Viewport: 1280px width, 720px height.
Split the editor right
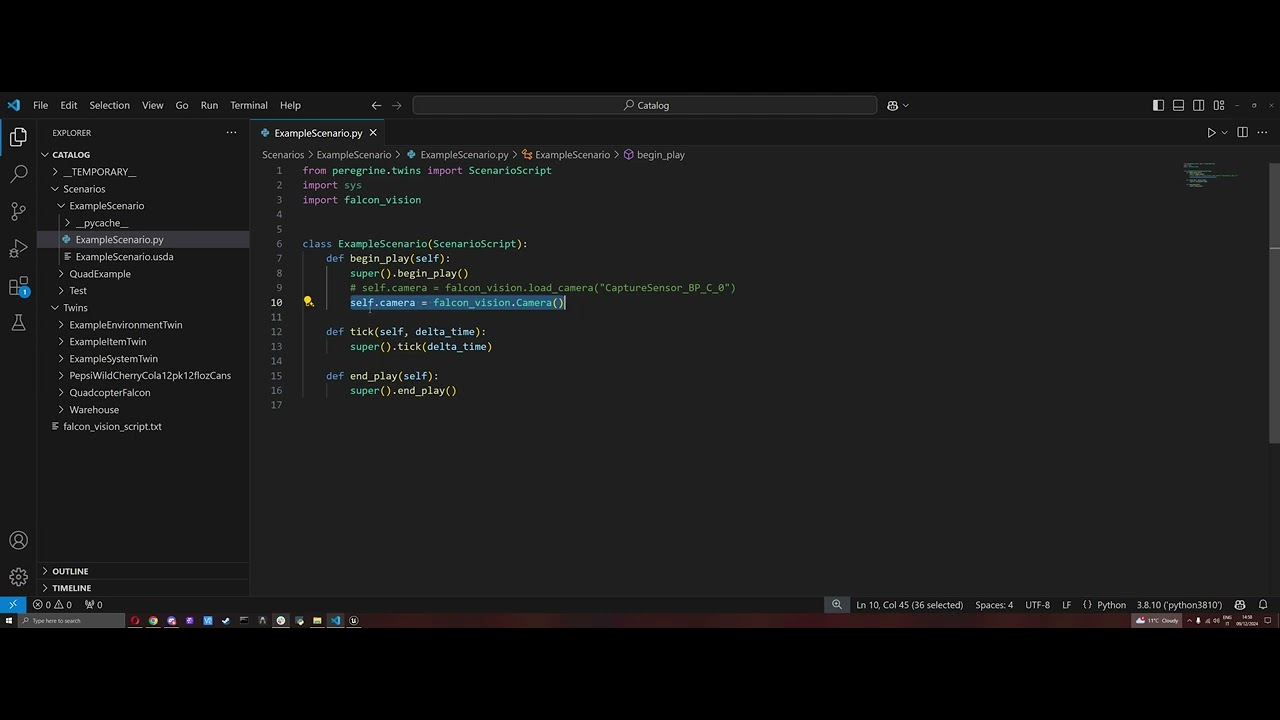pos(1242,132)
